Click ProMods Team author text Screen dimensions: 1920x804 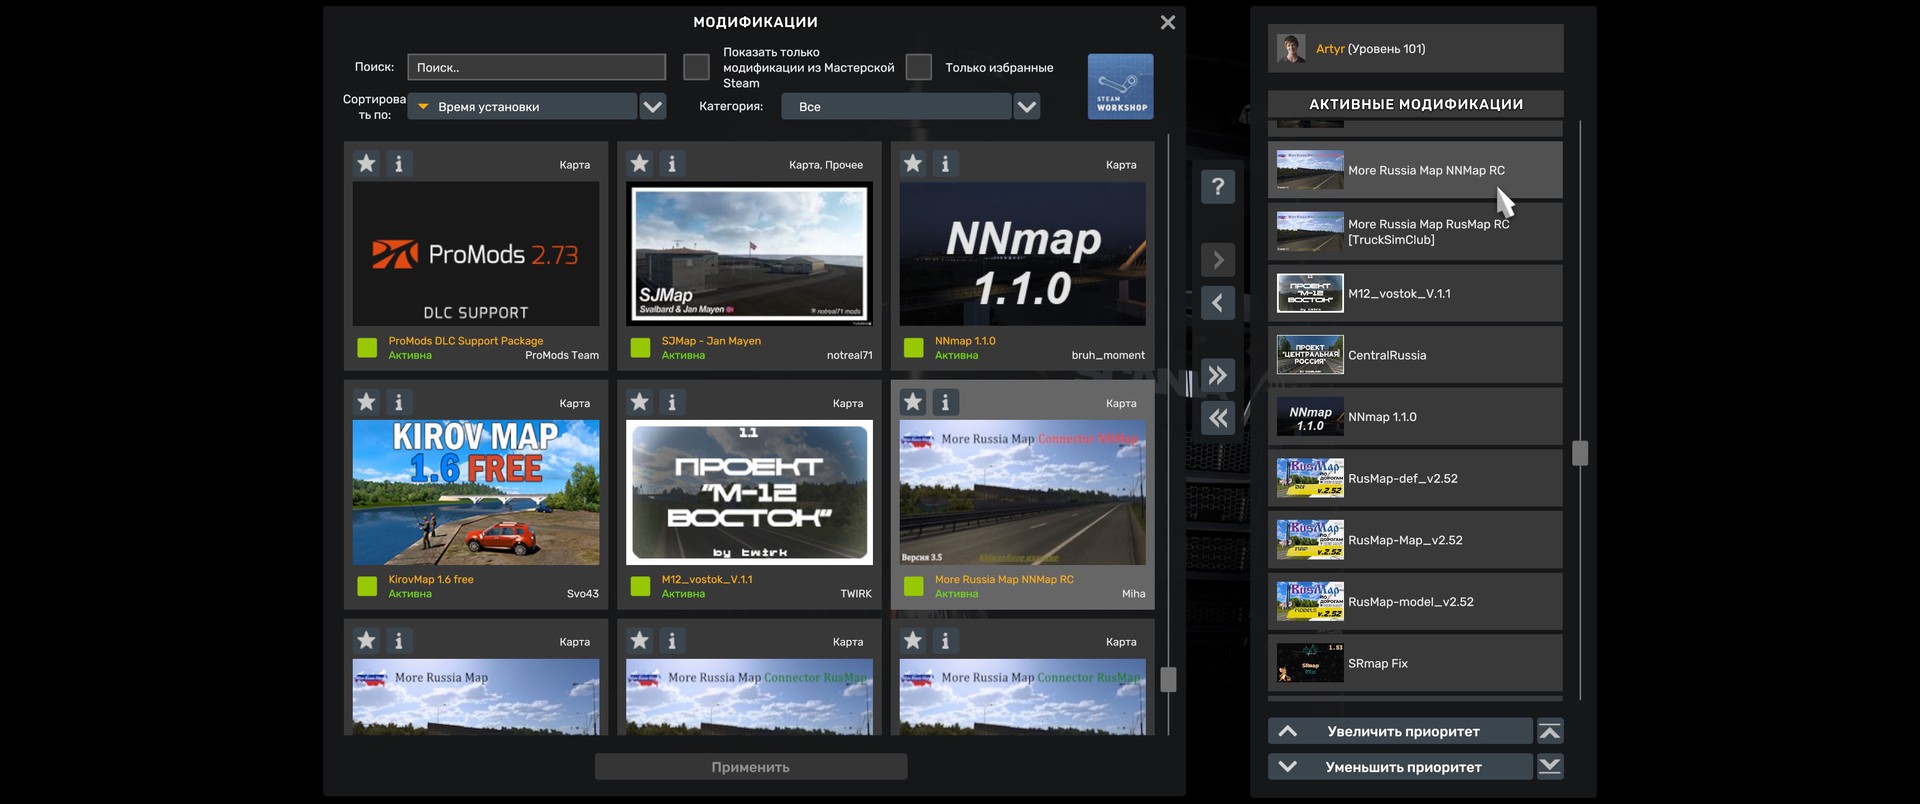(562, 355)
